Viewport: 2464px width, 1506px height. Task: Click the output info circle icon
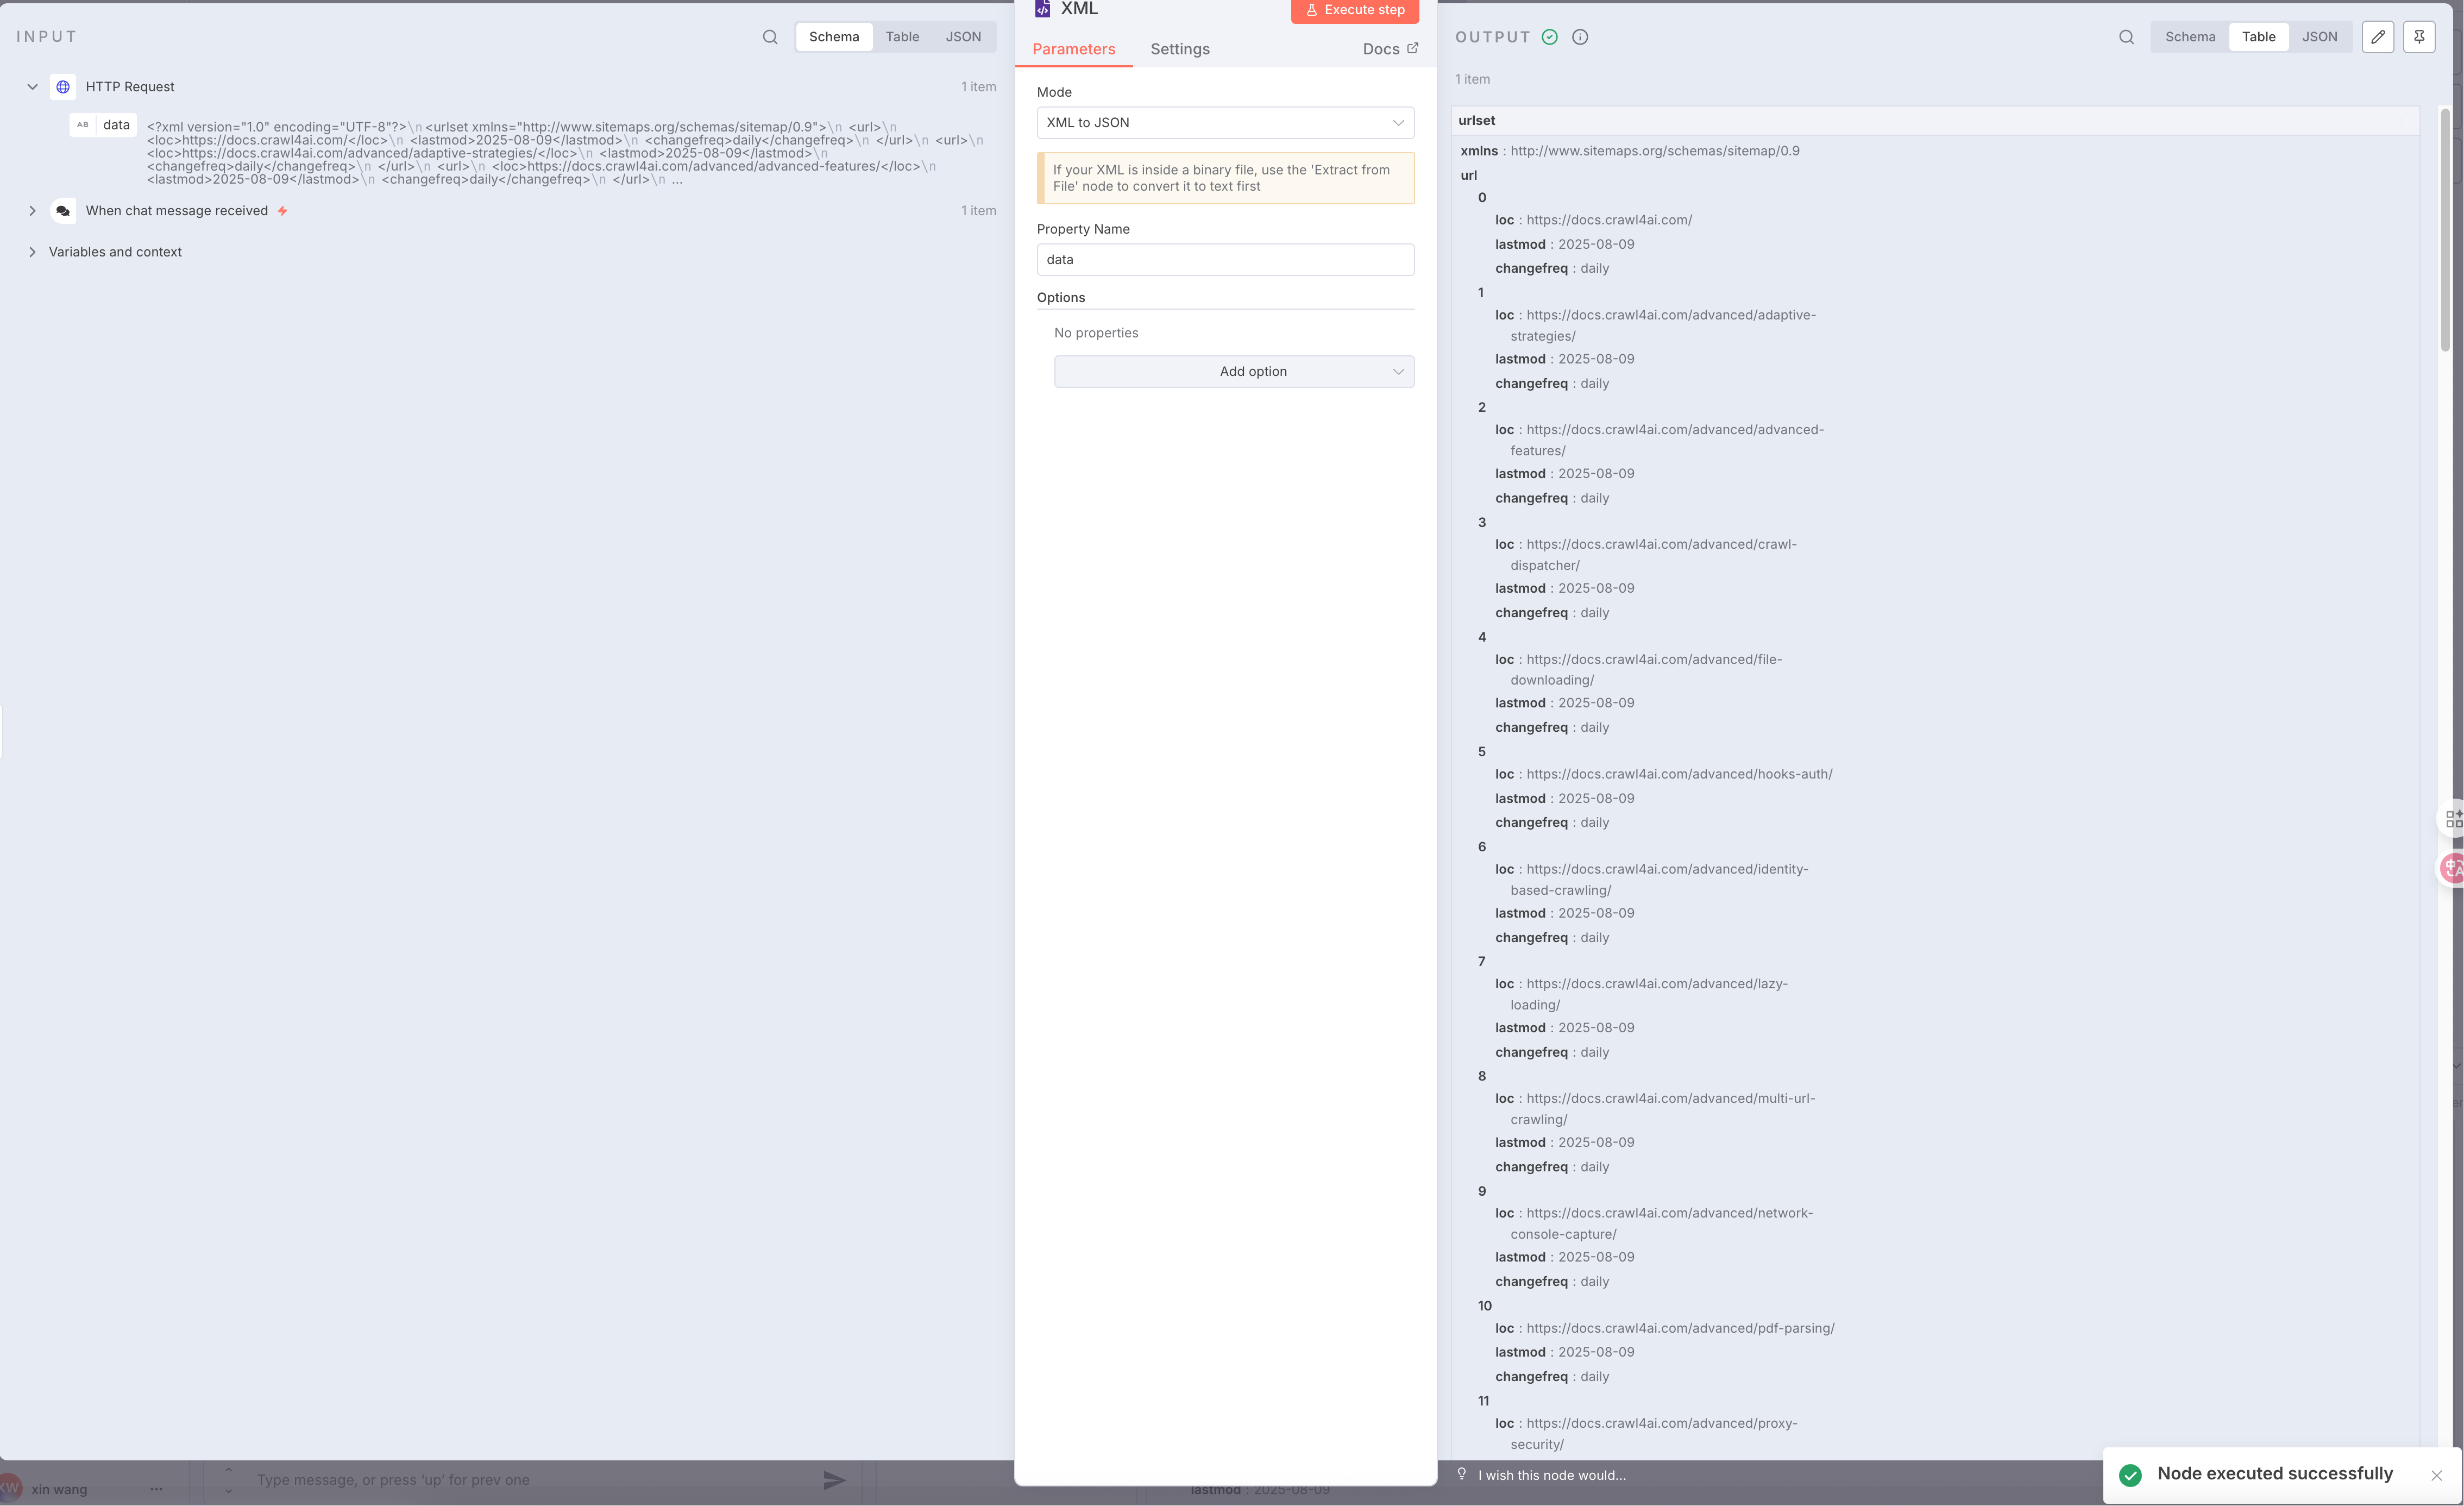point(1580,37)
